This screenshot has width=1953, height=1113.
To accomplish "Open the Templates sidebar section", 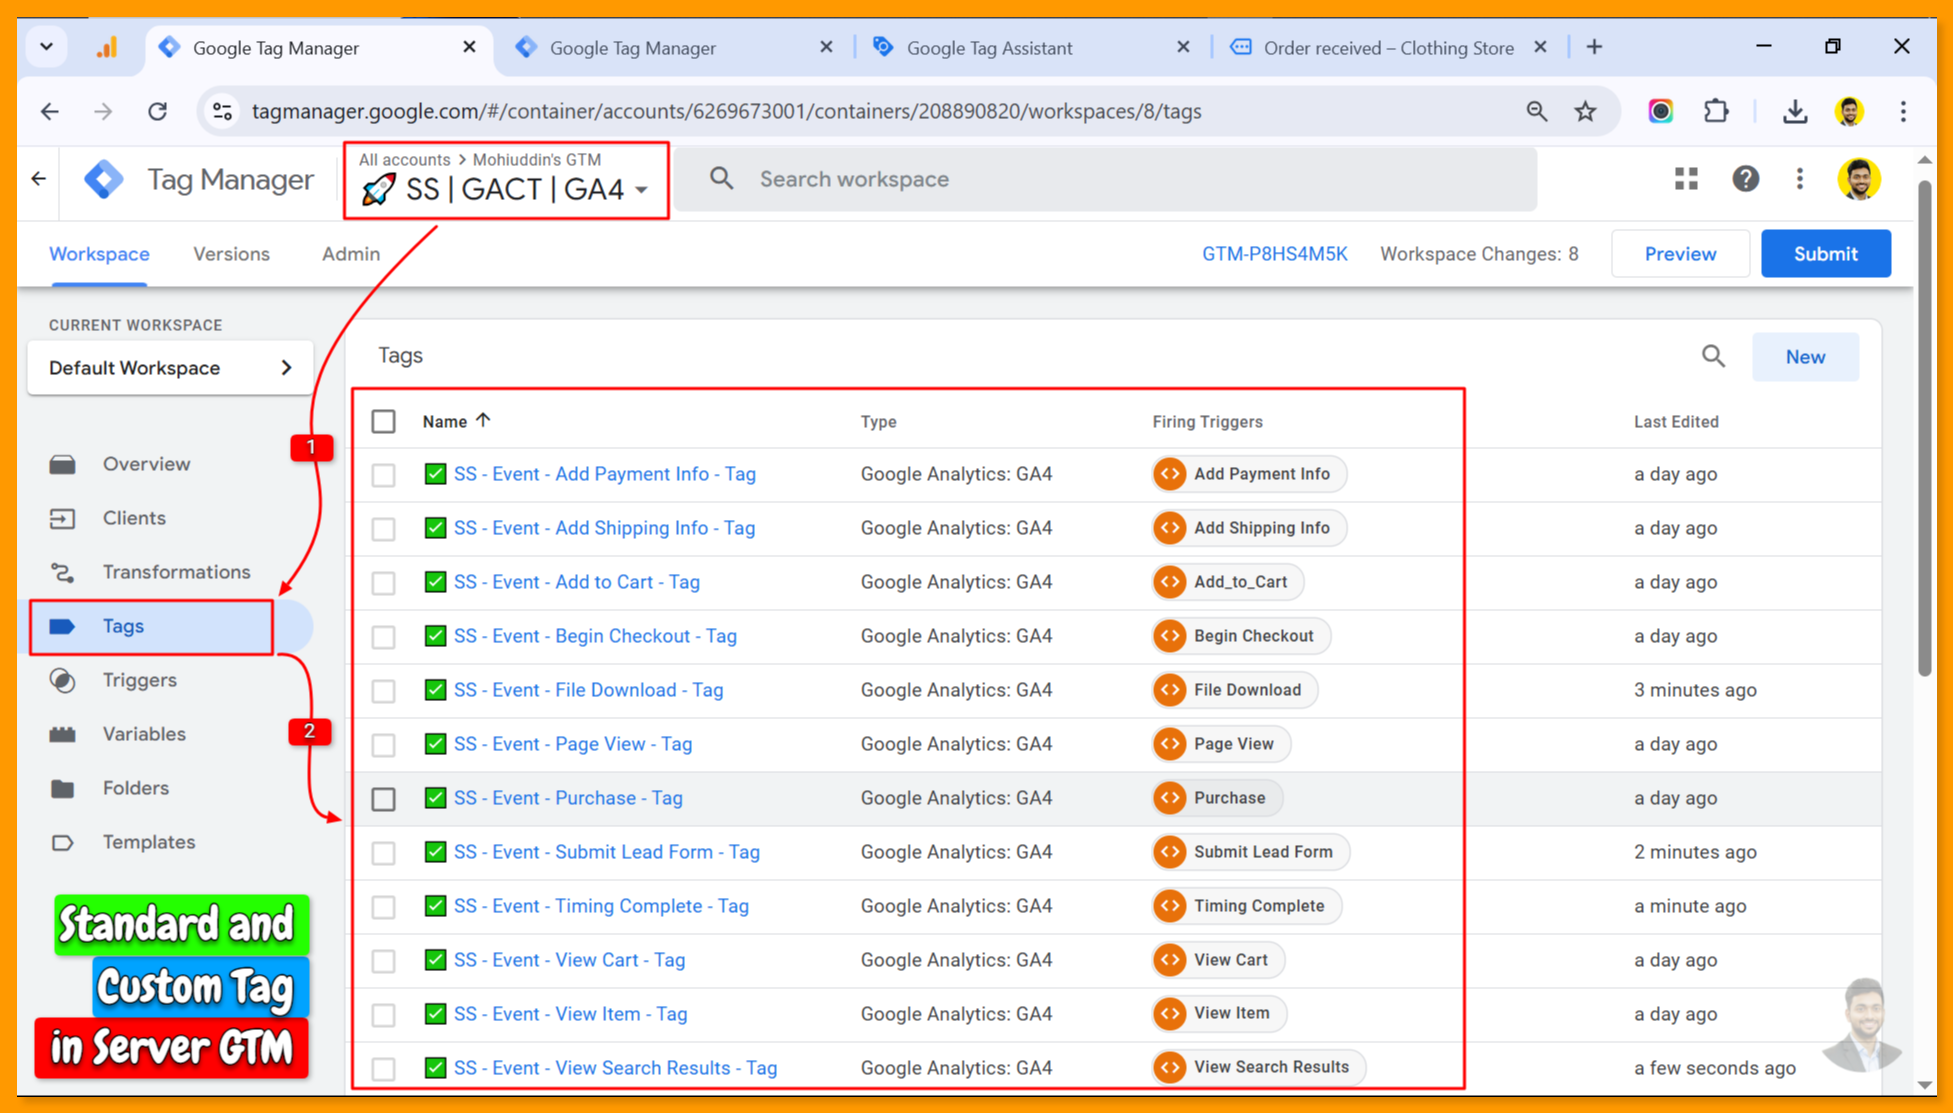I will click(148, 842).
